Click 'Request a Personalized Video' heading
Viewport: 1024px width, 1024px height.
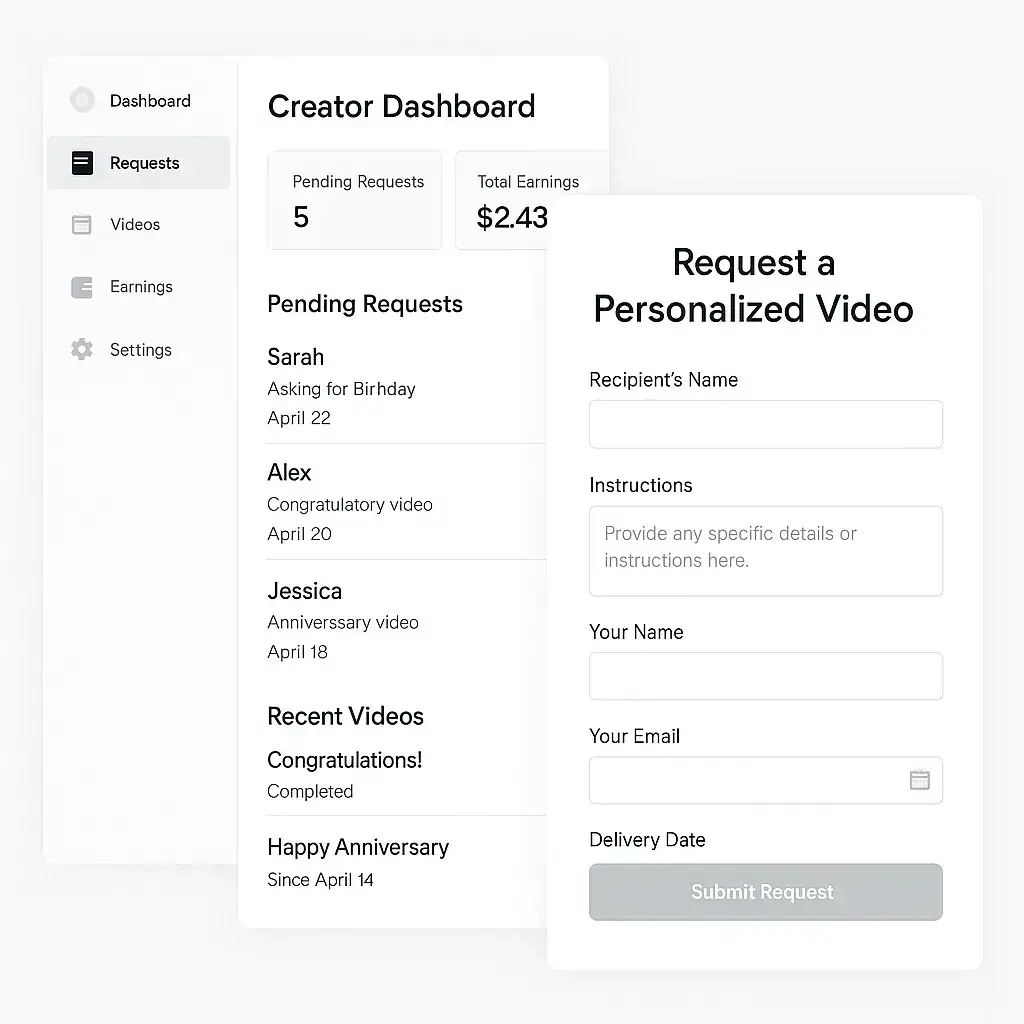click(x=754, y=285)
